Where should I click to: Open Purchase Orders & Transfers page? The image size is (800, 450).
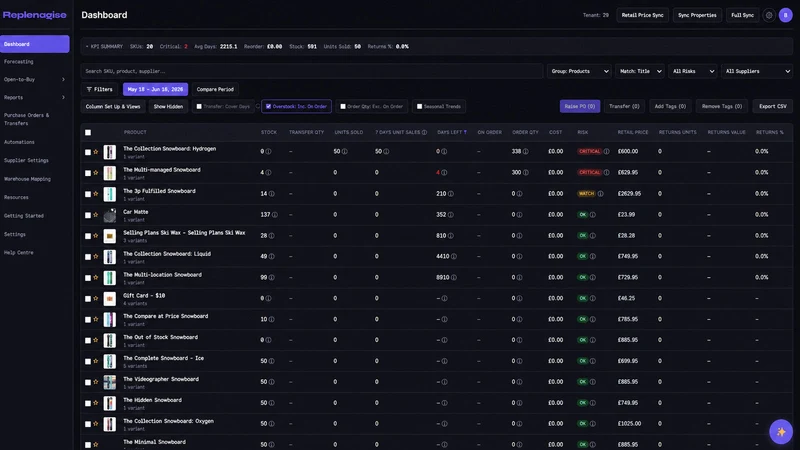coord(27,119)
